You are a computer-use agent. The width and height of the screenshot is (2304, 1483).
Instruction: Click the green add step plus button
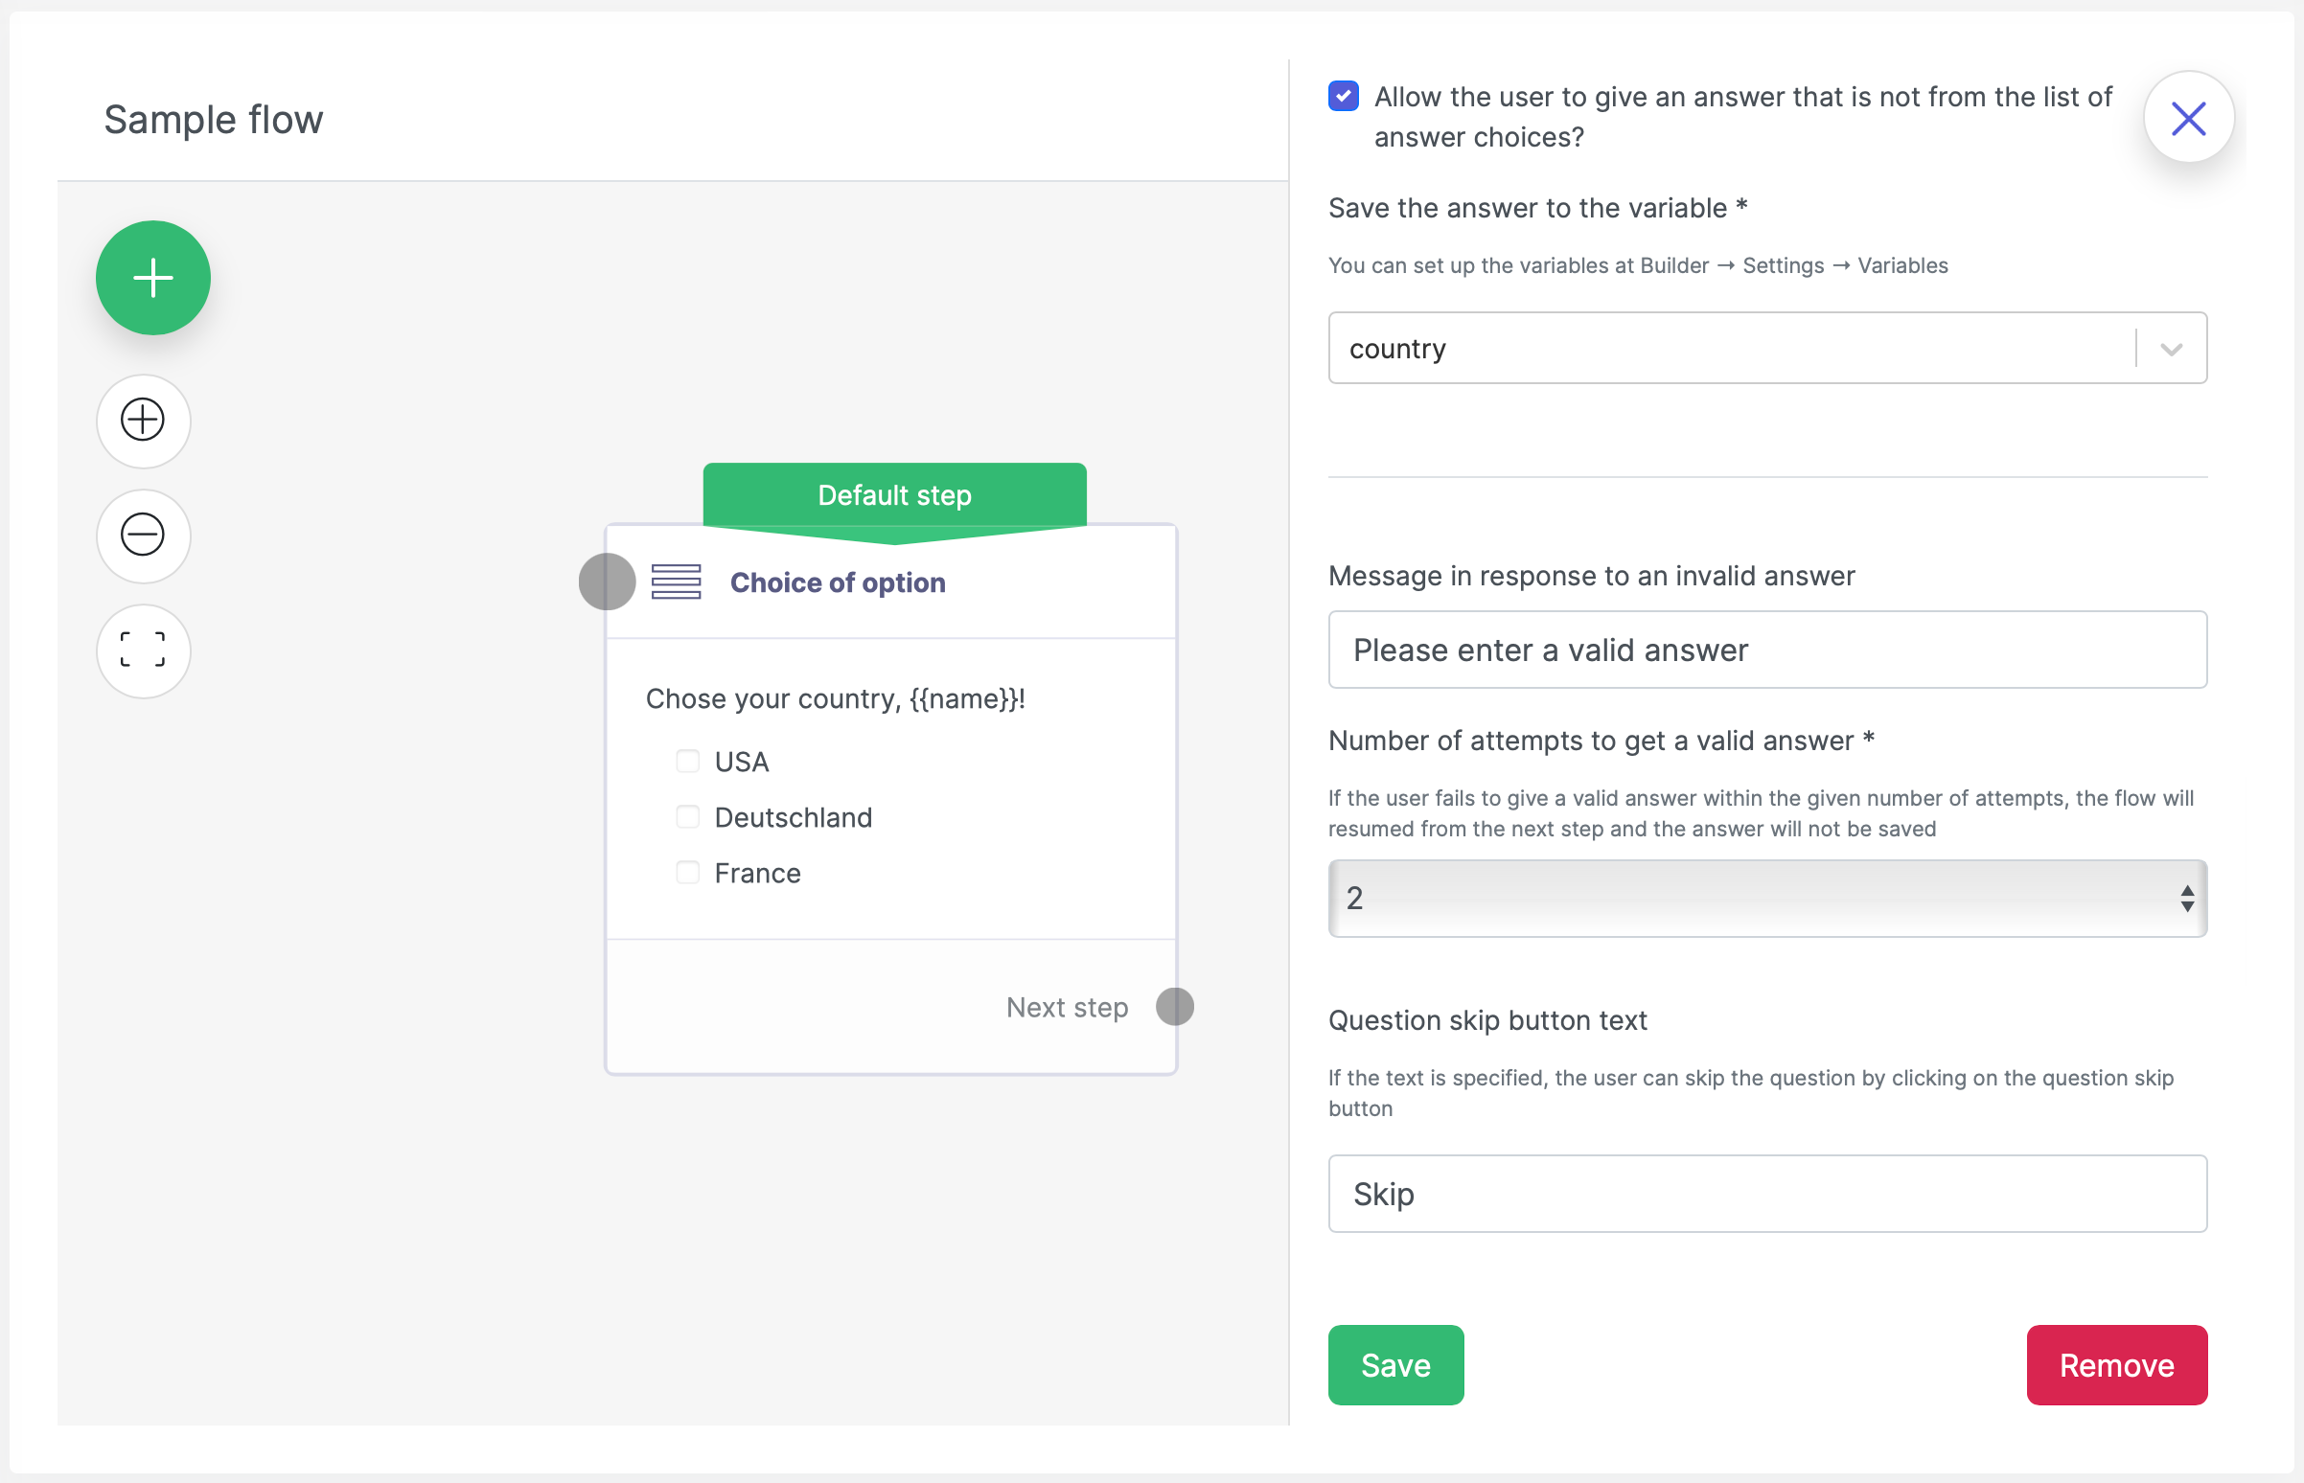coord(153,278)
